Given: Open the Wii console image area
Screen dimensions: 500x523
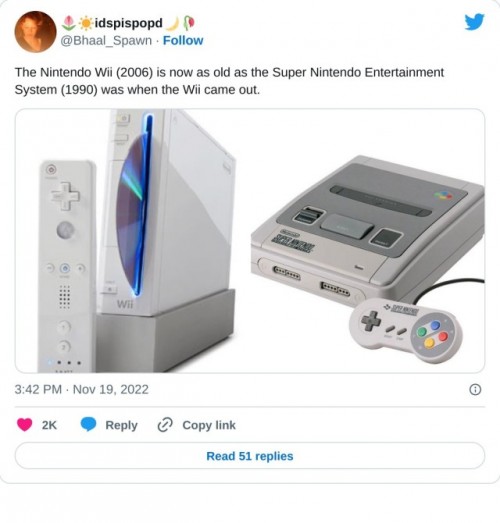Looking at the screenshot, I should [167, 240].
